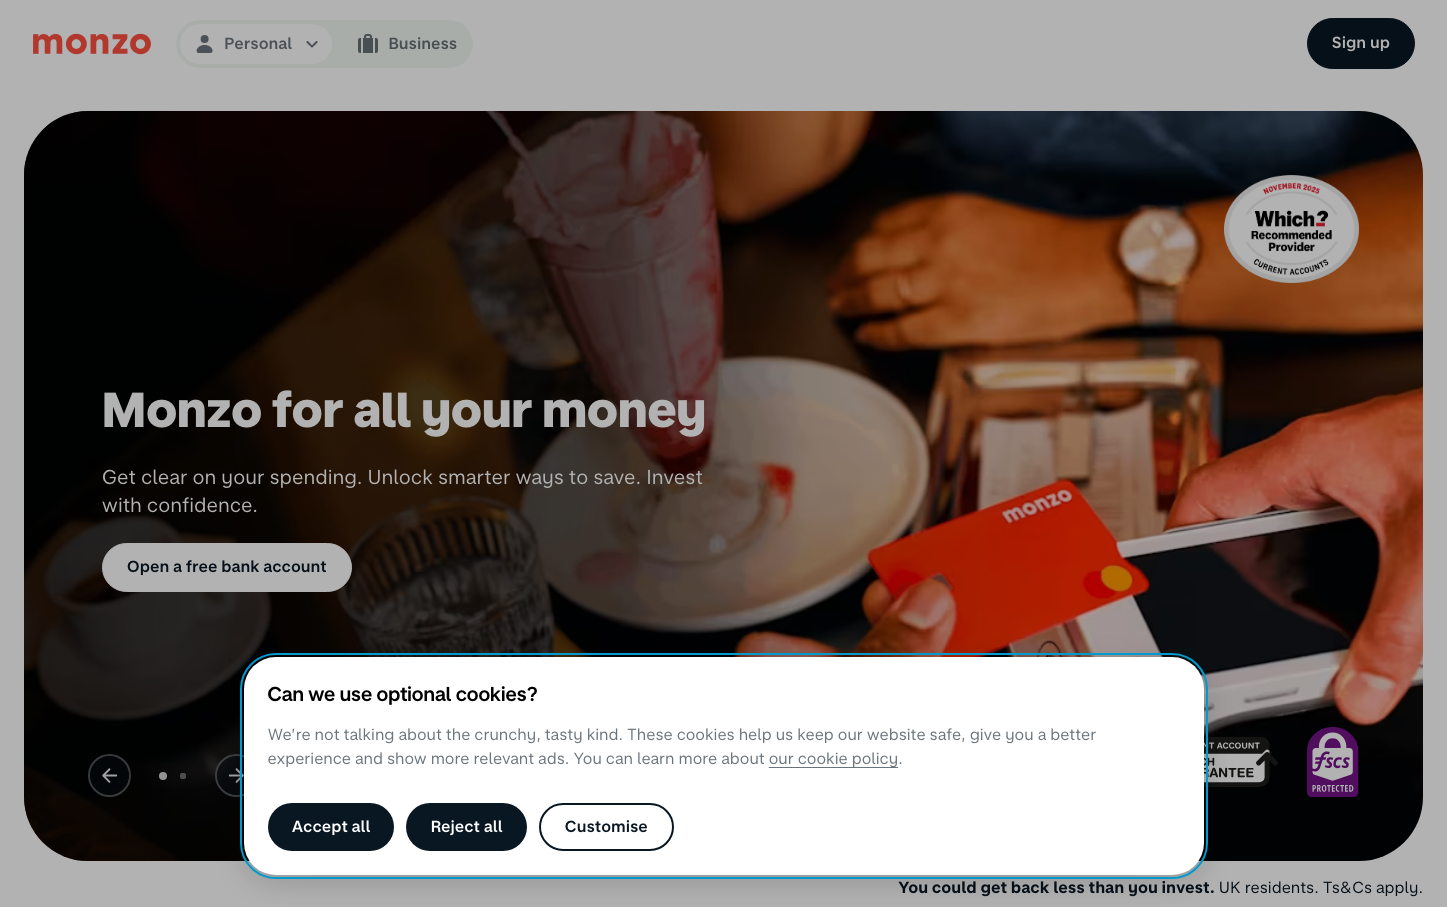Expand the Personal dropdown chevron
This screenshot has height=907, width=1447.
pyautogui.click(x=312, y=44)
